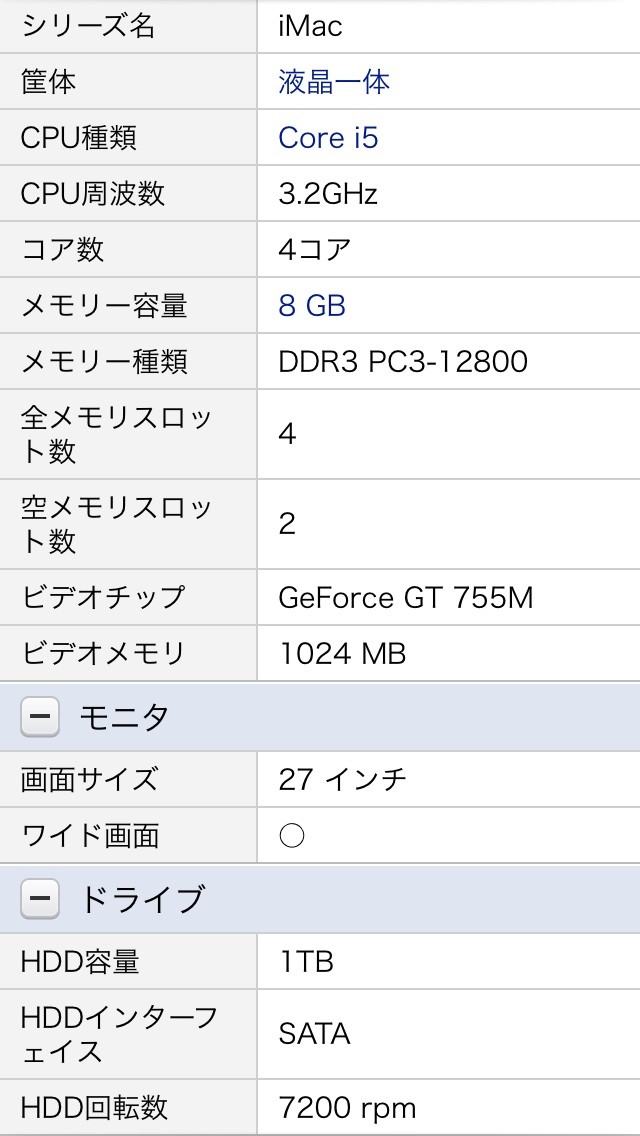Click the 1024 MB video memory value

click(x=342, y=653)
